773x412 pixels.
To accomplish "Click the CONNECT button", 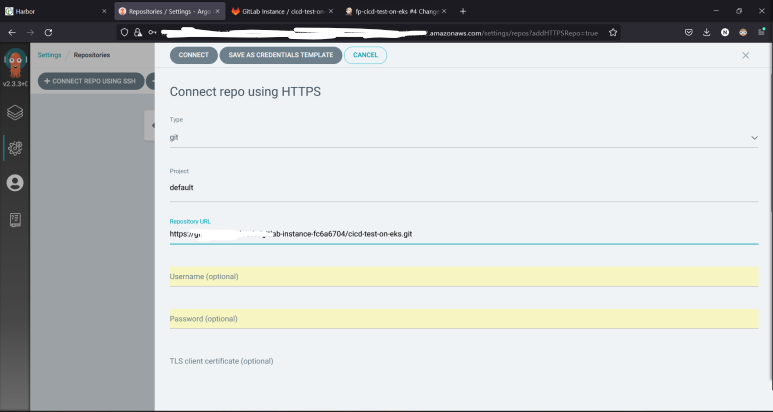I will pos(193,55).
